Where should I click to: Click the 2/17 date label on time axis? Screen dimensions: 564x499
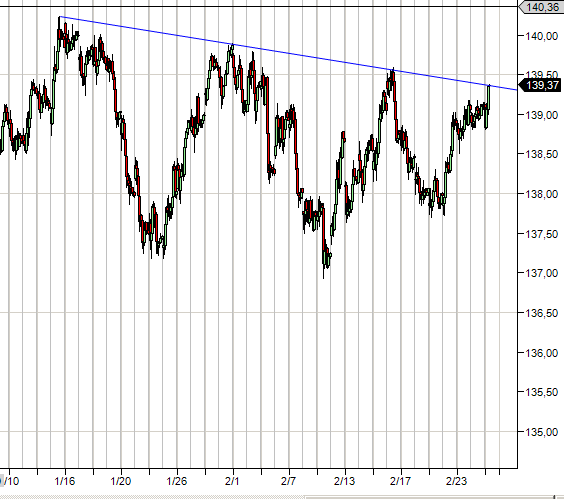click(x=400, y=481)
